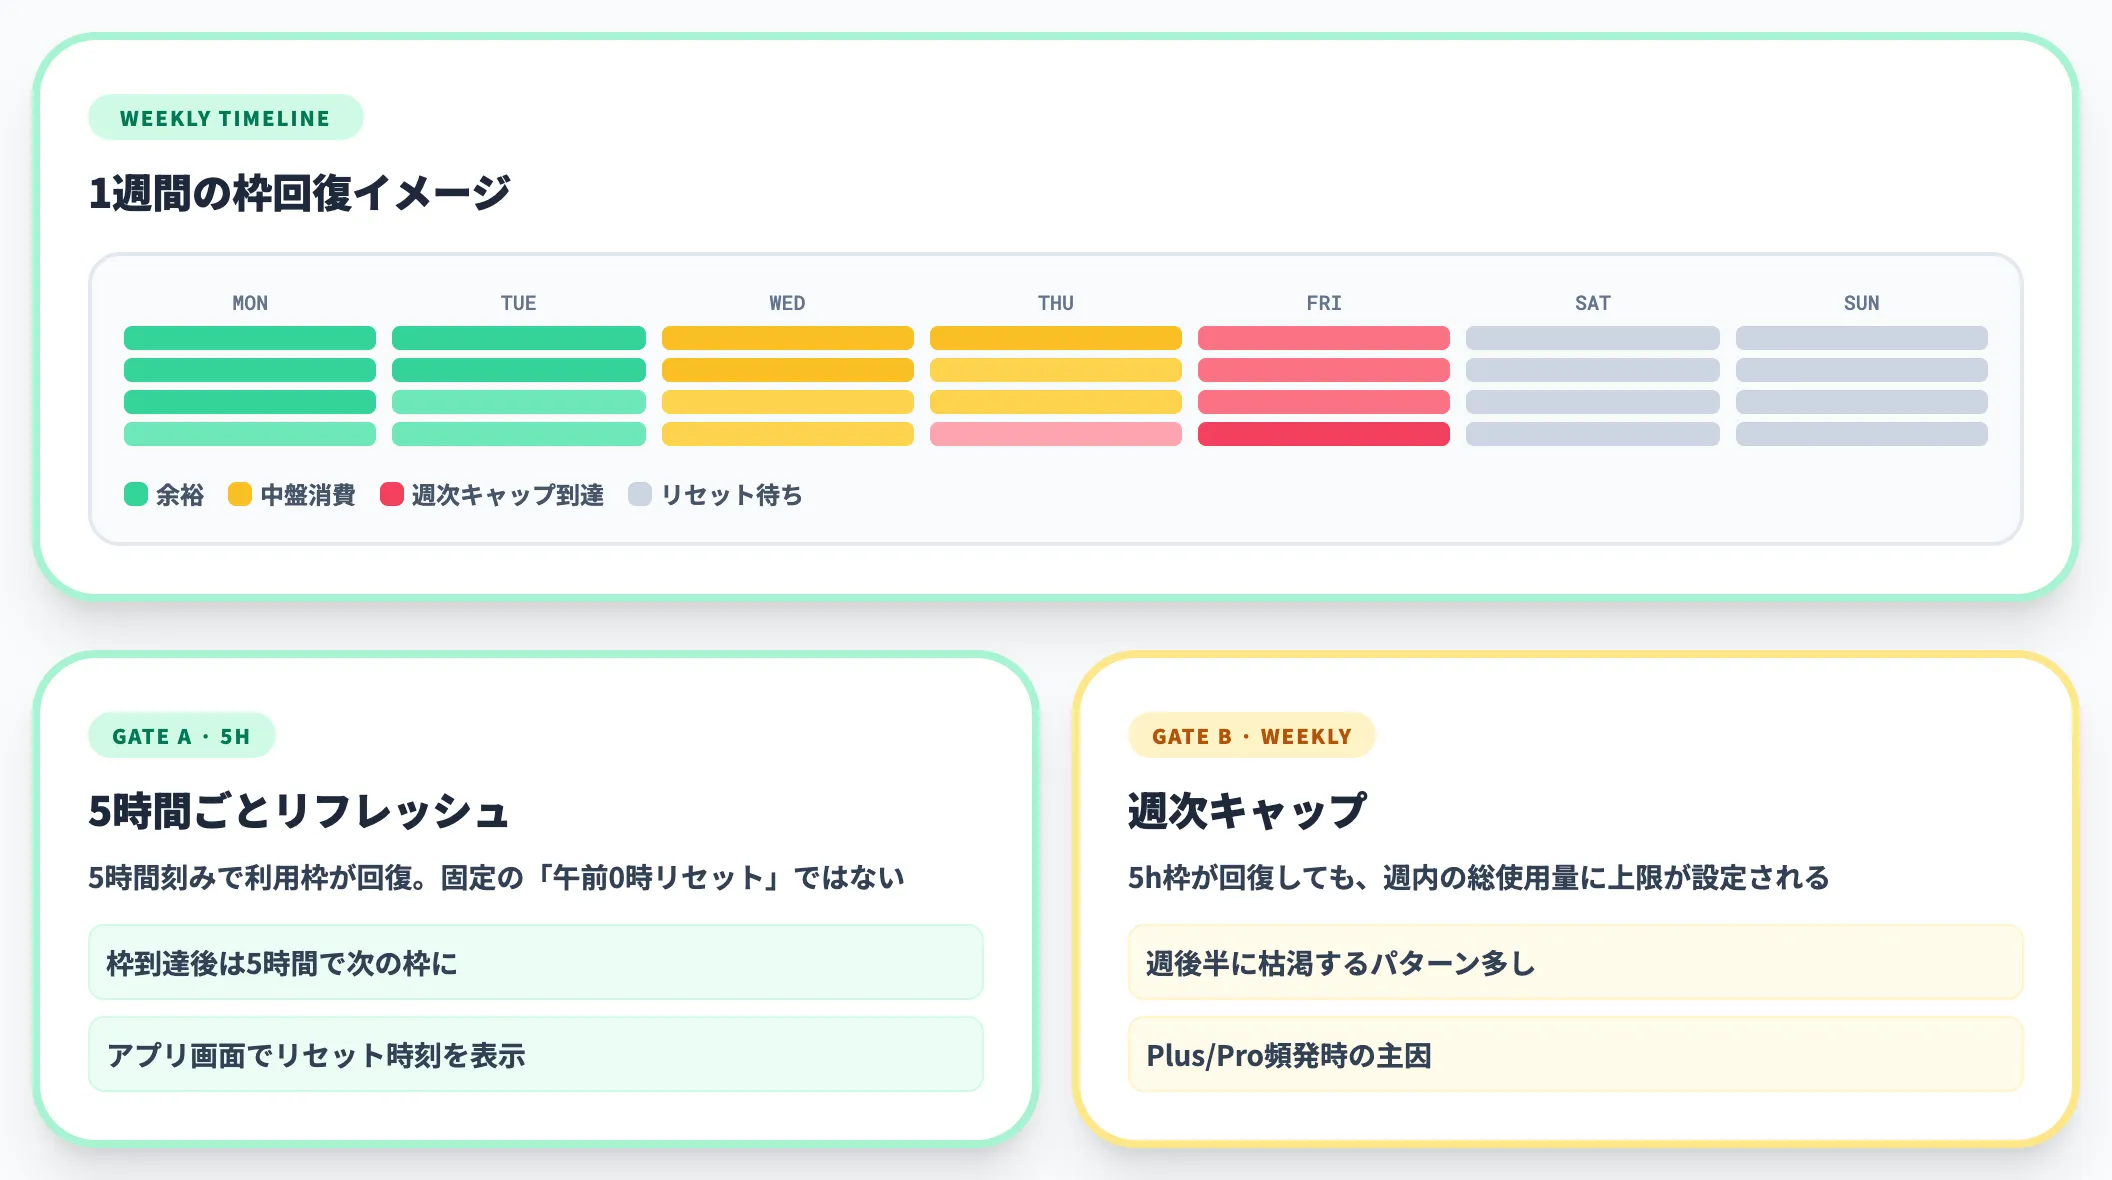Click the FRI day label

[1324, 303]
